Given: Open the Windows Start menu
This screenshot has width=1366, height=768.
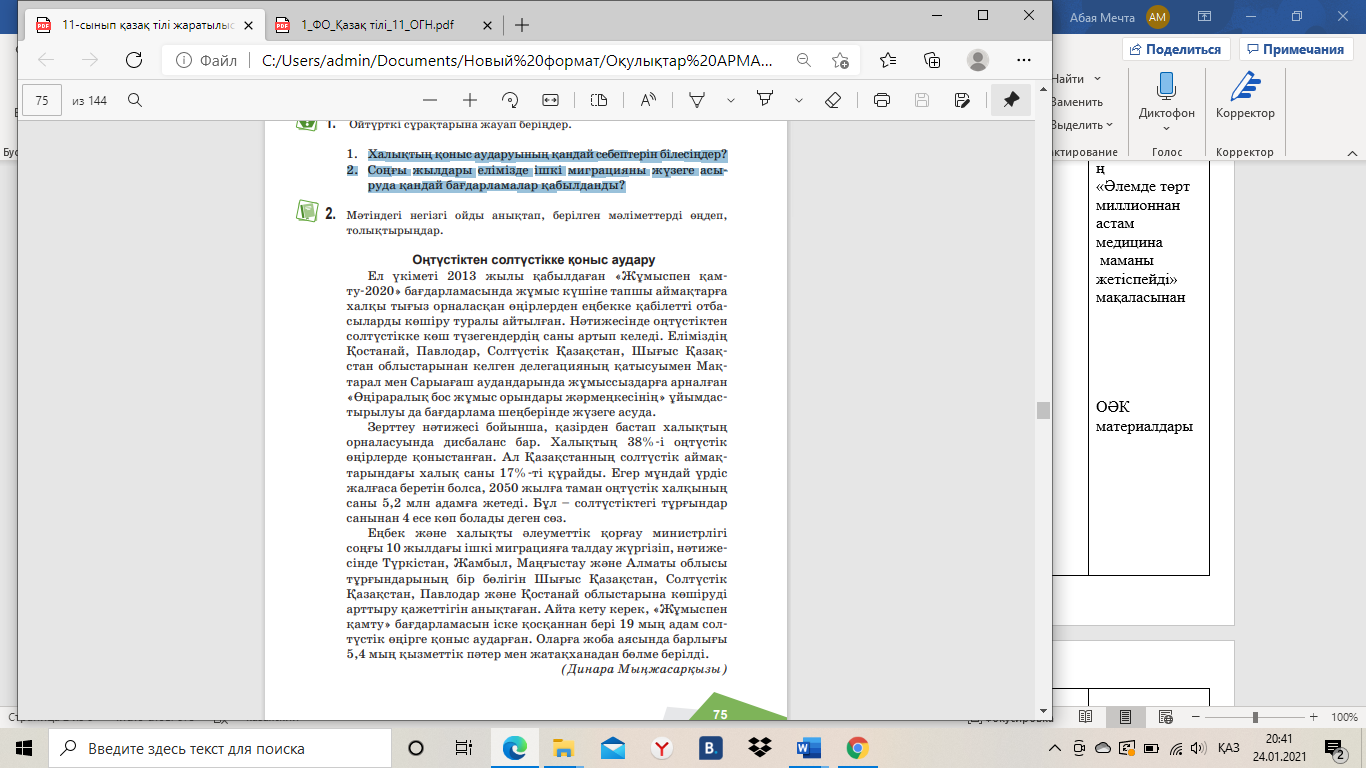Looking at the screenshot, I should [x=24, y=748].
